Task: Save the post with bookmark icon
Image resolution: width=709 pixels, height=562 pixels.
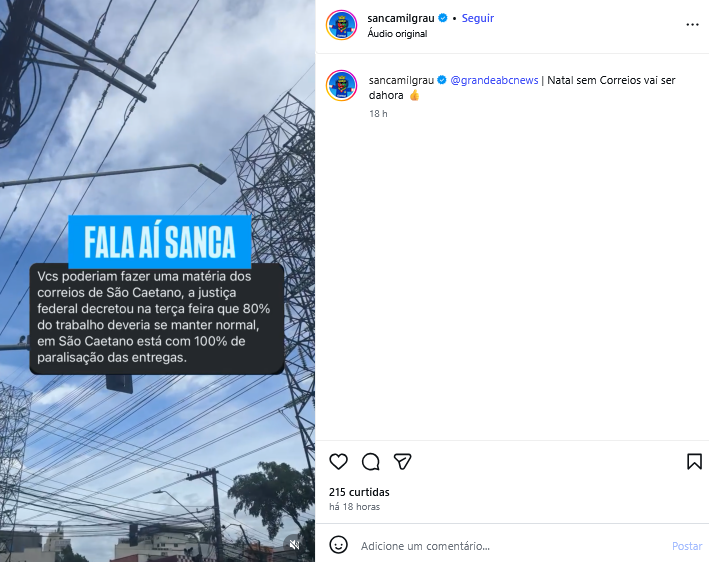Action: 694,462
